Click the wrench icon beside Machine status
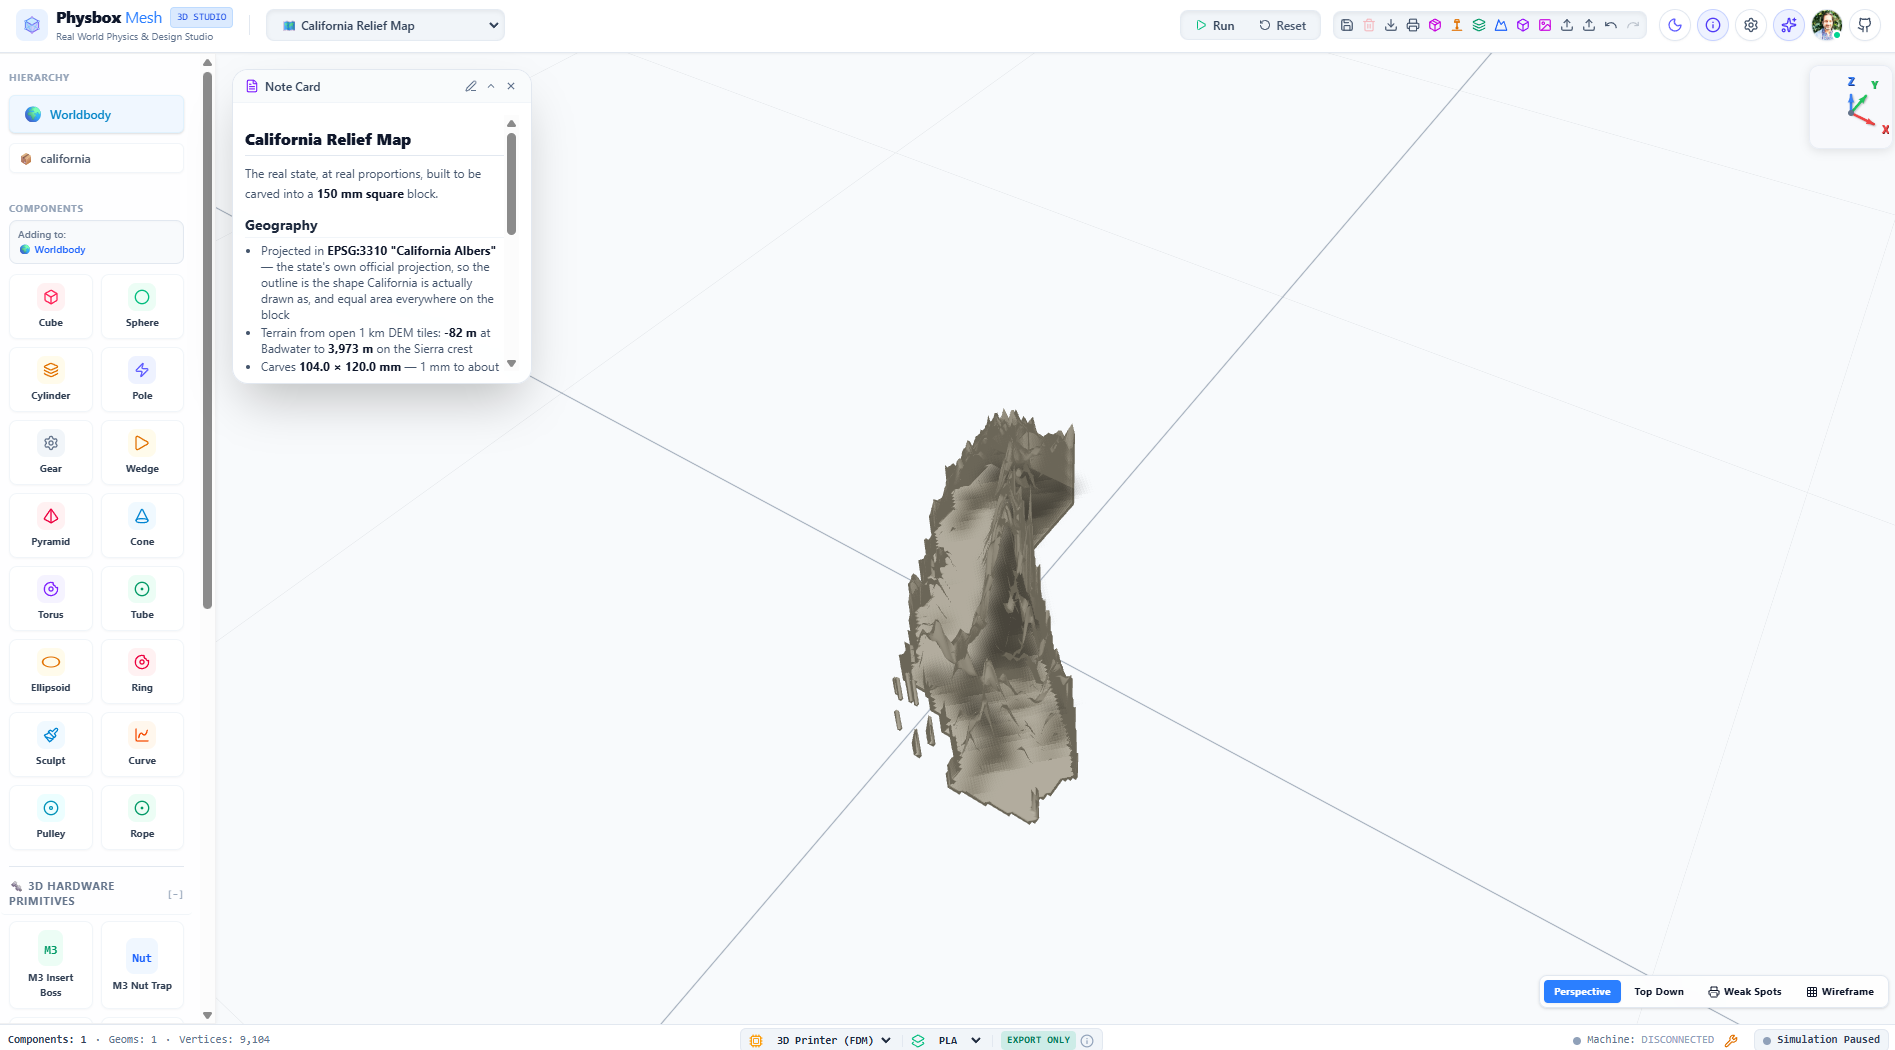 [x=1731, y=1040]
